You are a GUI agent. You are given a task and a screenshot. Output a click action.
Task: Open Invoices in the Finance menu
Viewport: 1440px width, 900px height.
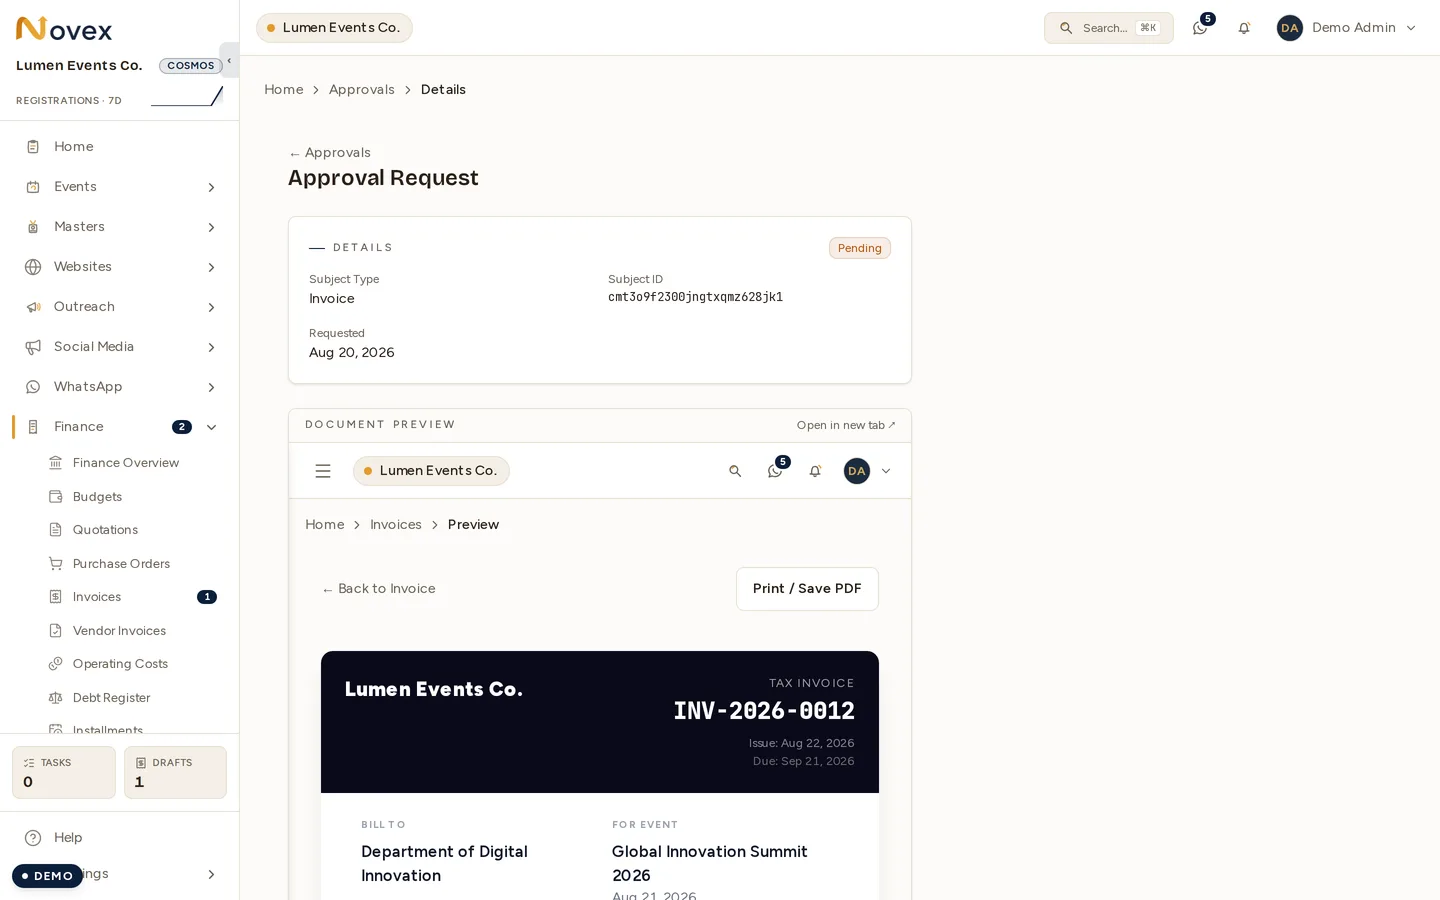pyautogui.click(x=97, y=597)
